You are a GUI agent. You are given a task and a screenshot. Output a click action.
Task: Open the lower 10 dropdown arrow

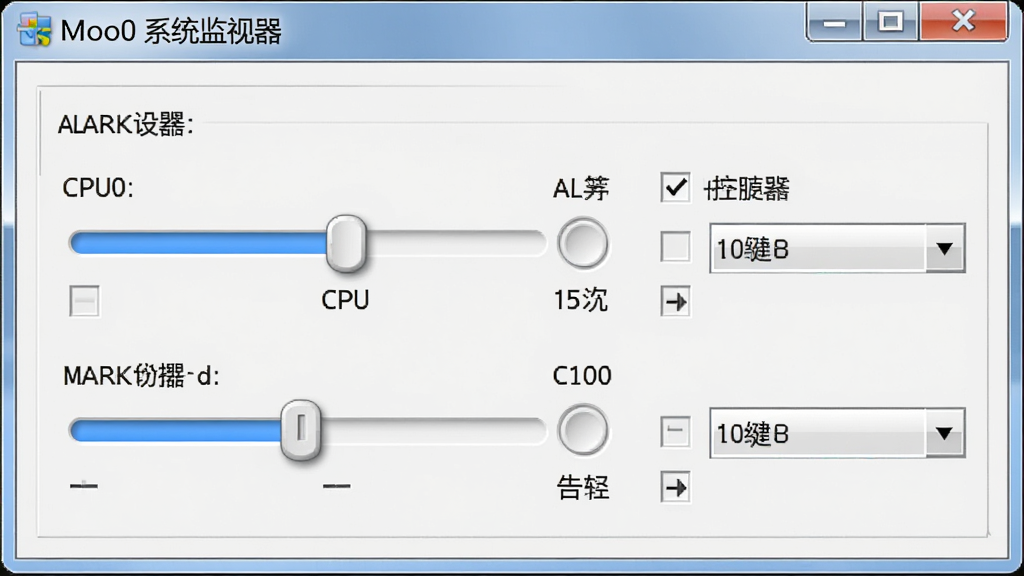coord(944,433)
